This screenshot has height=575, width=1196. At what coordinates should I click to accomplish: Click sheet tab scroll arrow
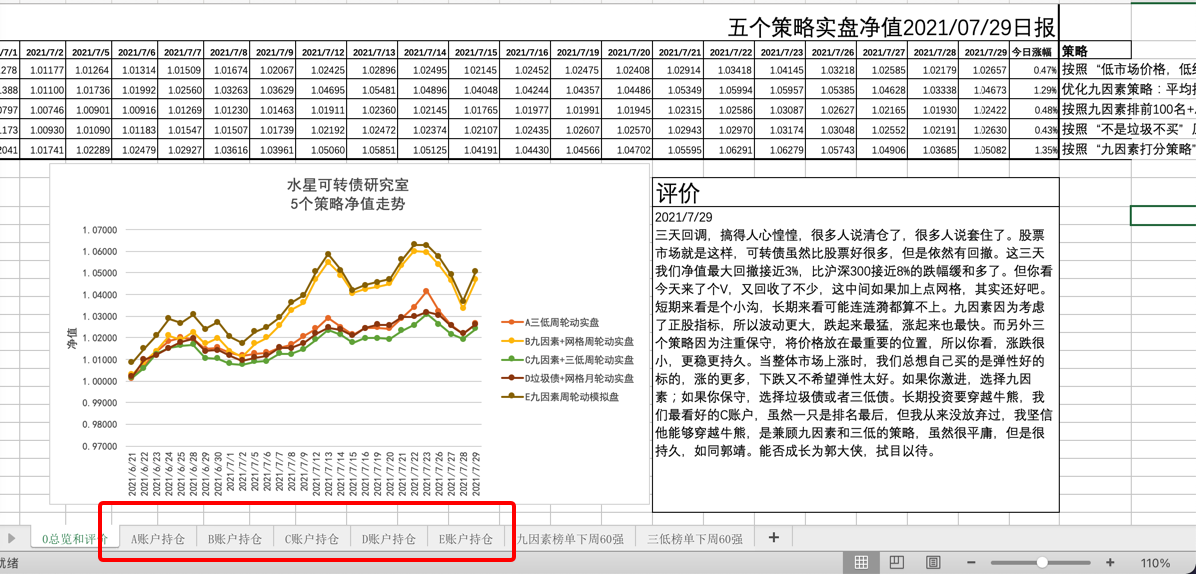coord(12,538)
